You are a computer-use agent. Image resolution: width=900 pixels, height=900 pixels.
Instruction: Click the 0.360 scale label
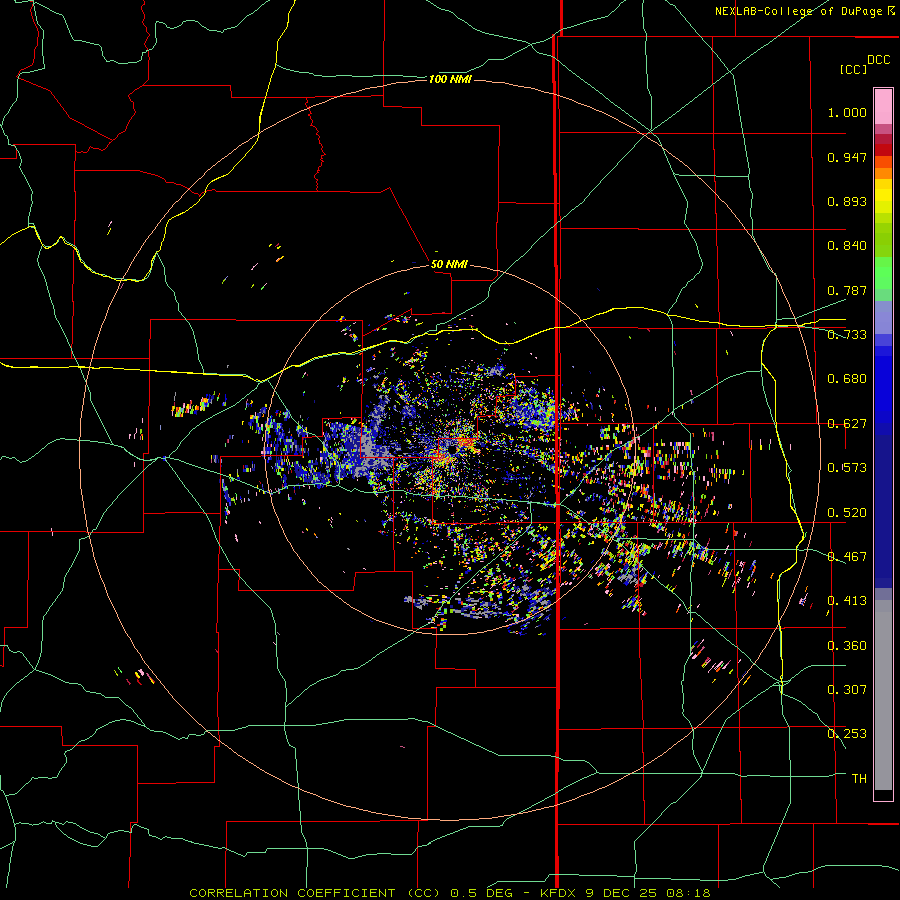coord(847,646)
